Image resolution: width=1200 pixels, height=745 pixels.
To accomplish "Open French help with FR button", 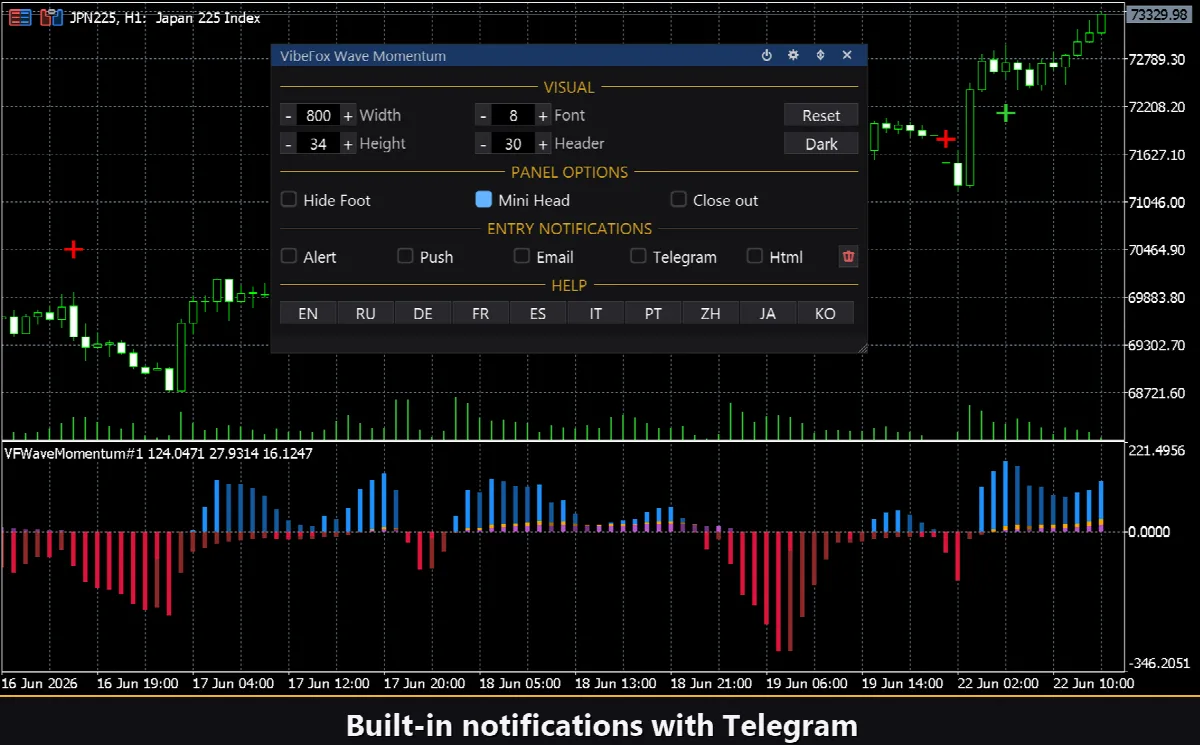I will click(x=481, y=314).
